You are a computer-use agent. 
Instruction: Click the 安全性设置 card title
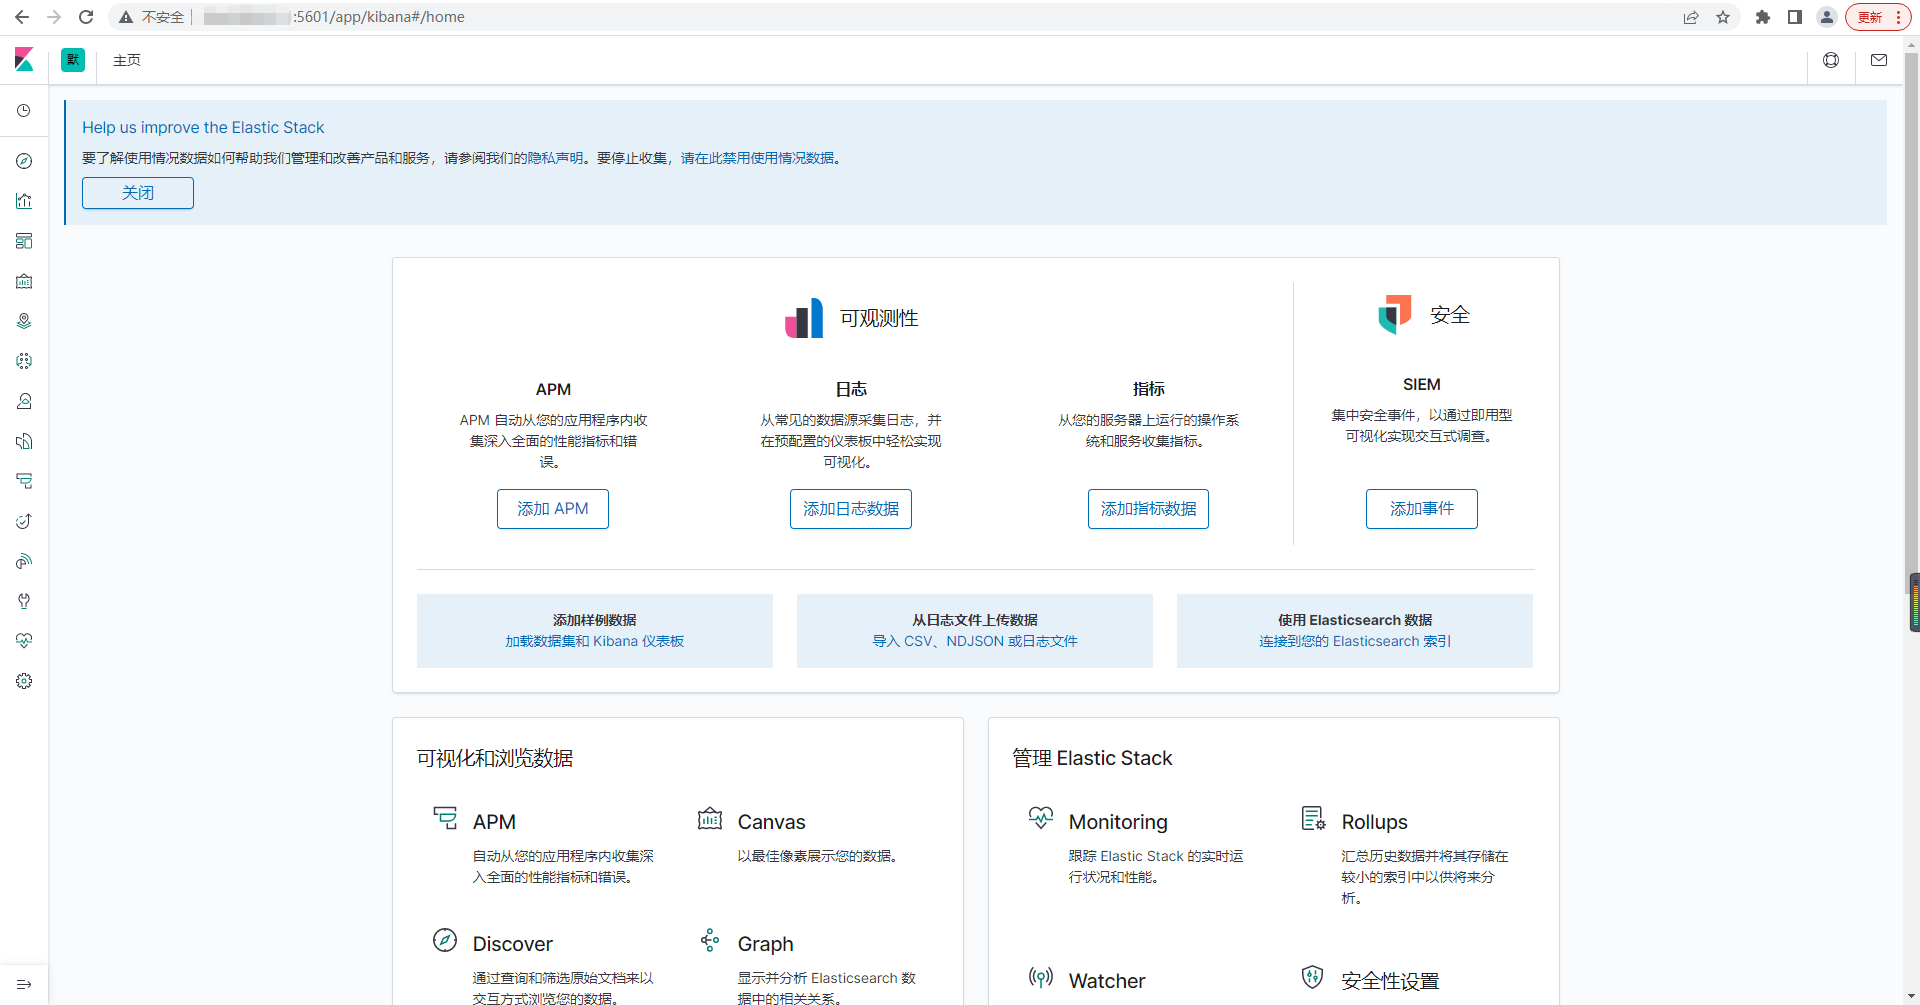coord(1390,981)
